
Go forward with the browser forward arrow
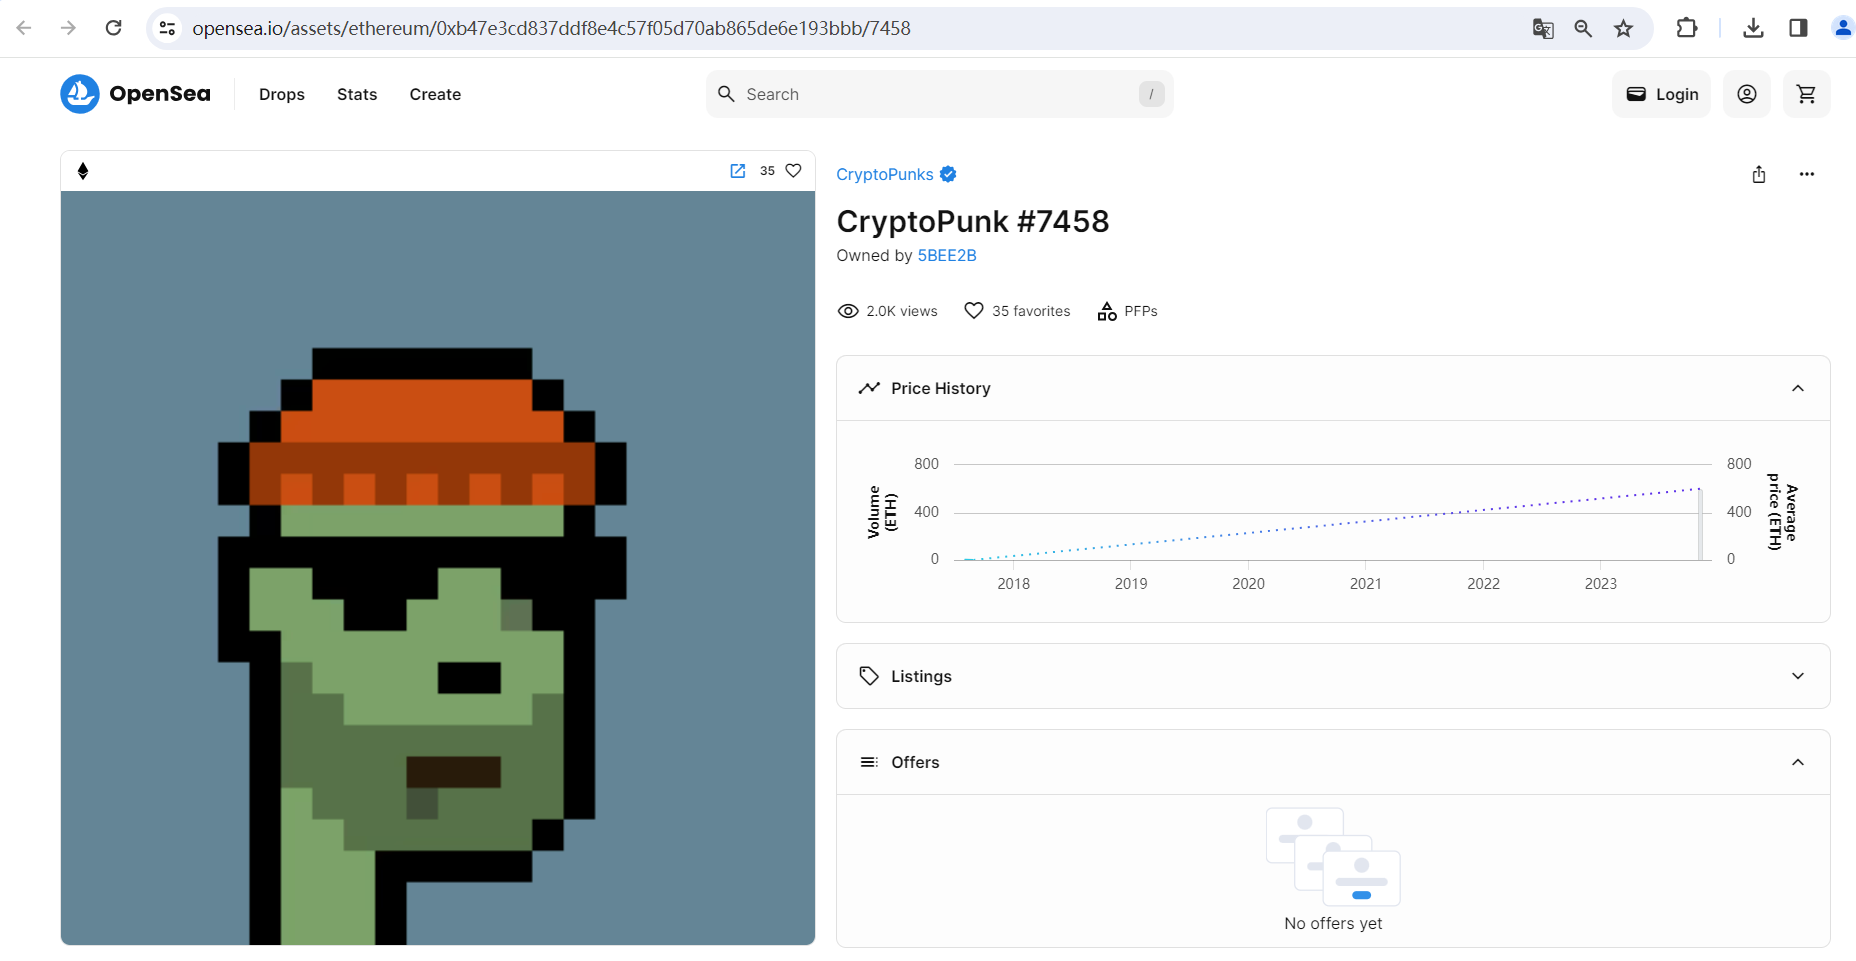tap(68, 28)
